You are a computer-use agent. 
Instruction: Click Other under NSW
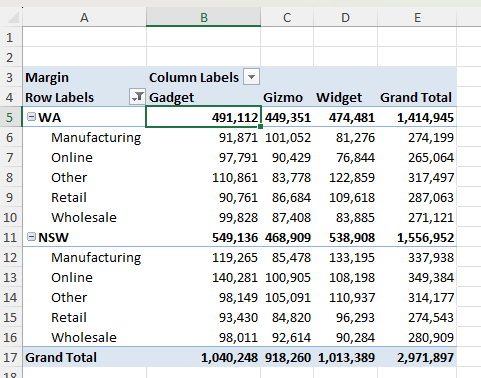point(69,297)
